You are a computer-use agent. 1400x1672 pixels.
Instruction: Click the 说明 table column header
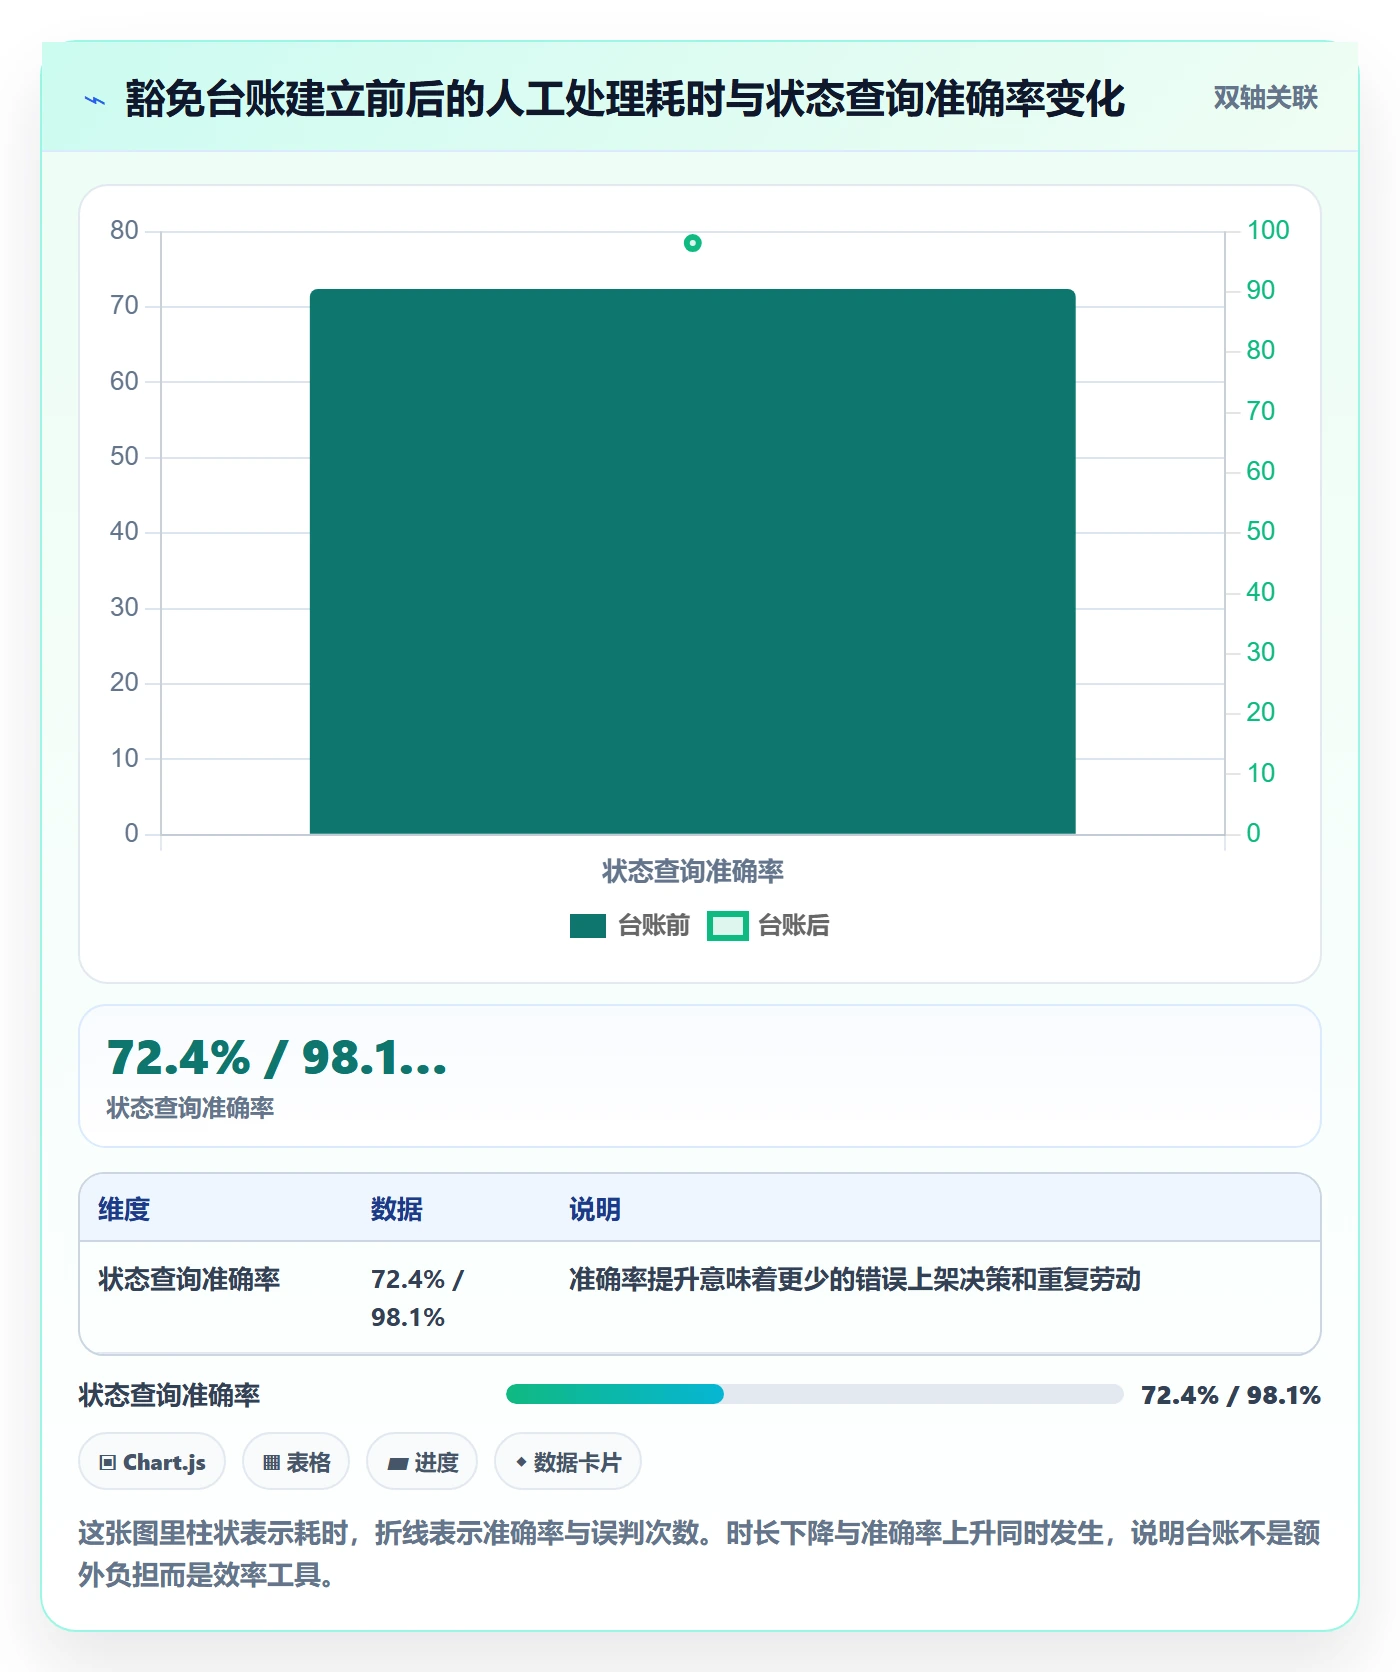(x=595, y=1210)
